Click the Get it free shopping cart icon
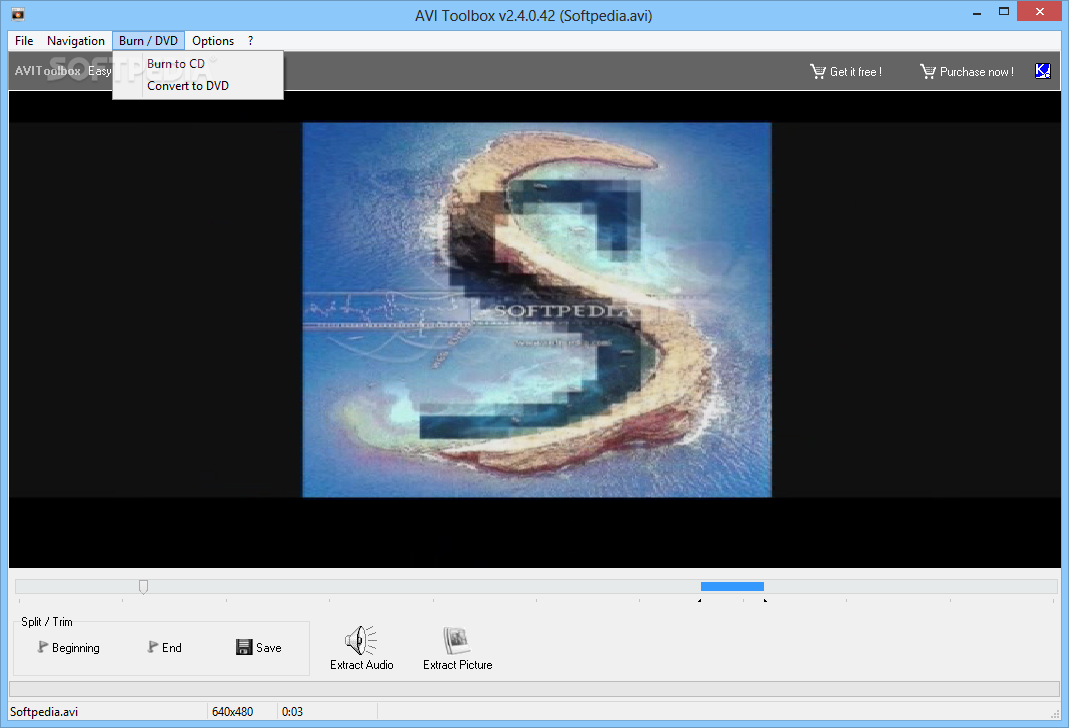The width and height of the screenshot is (1069, 728). (x=817, y=71)
